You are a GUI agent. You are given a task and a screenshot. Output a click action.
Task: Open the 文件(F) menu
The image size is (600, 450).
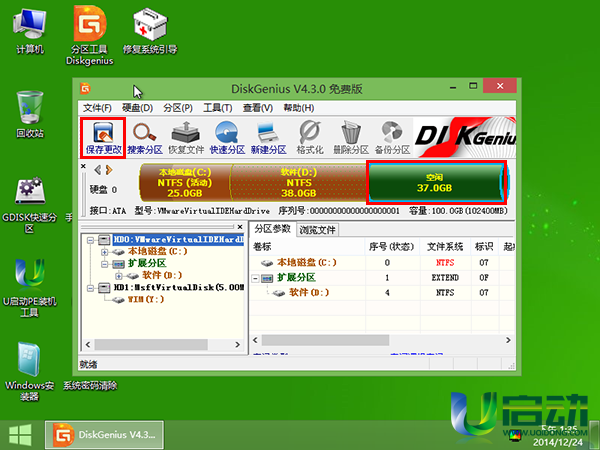97,108
